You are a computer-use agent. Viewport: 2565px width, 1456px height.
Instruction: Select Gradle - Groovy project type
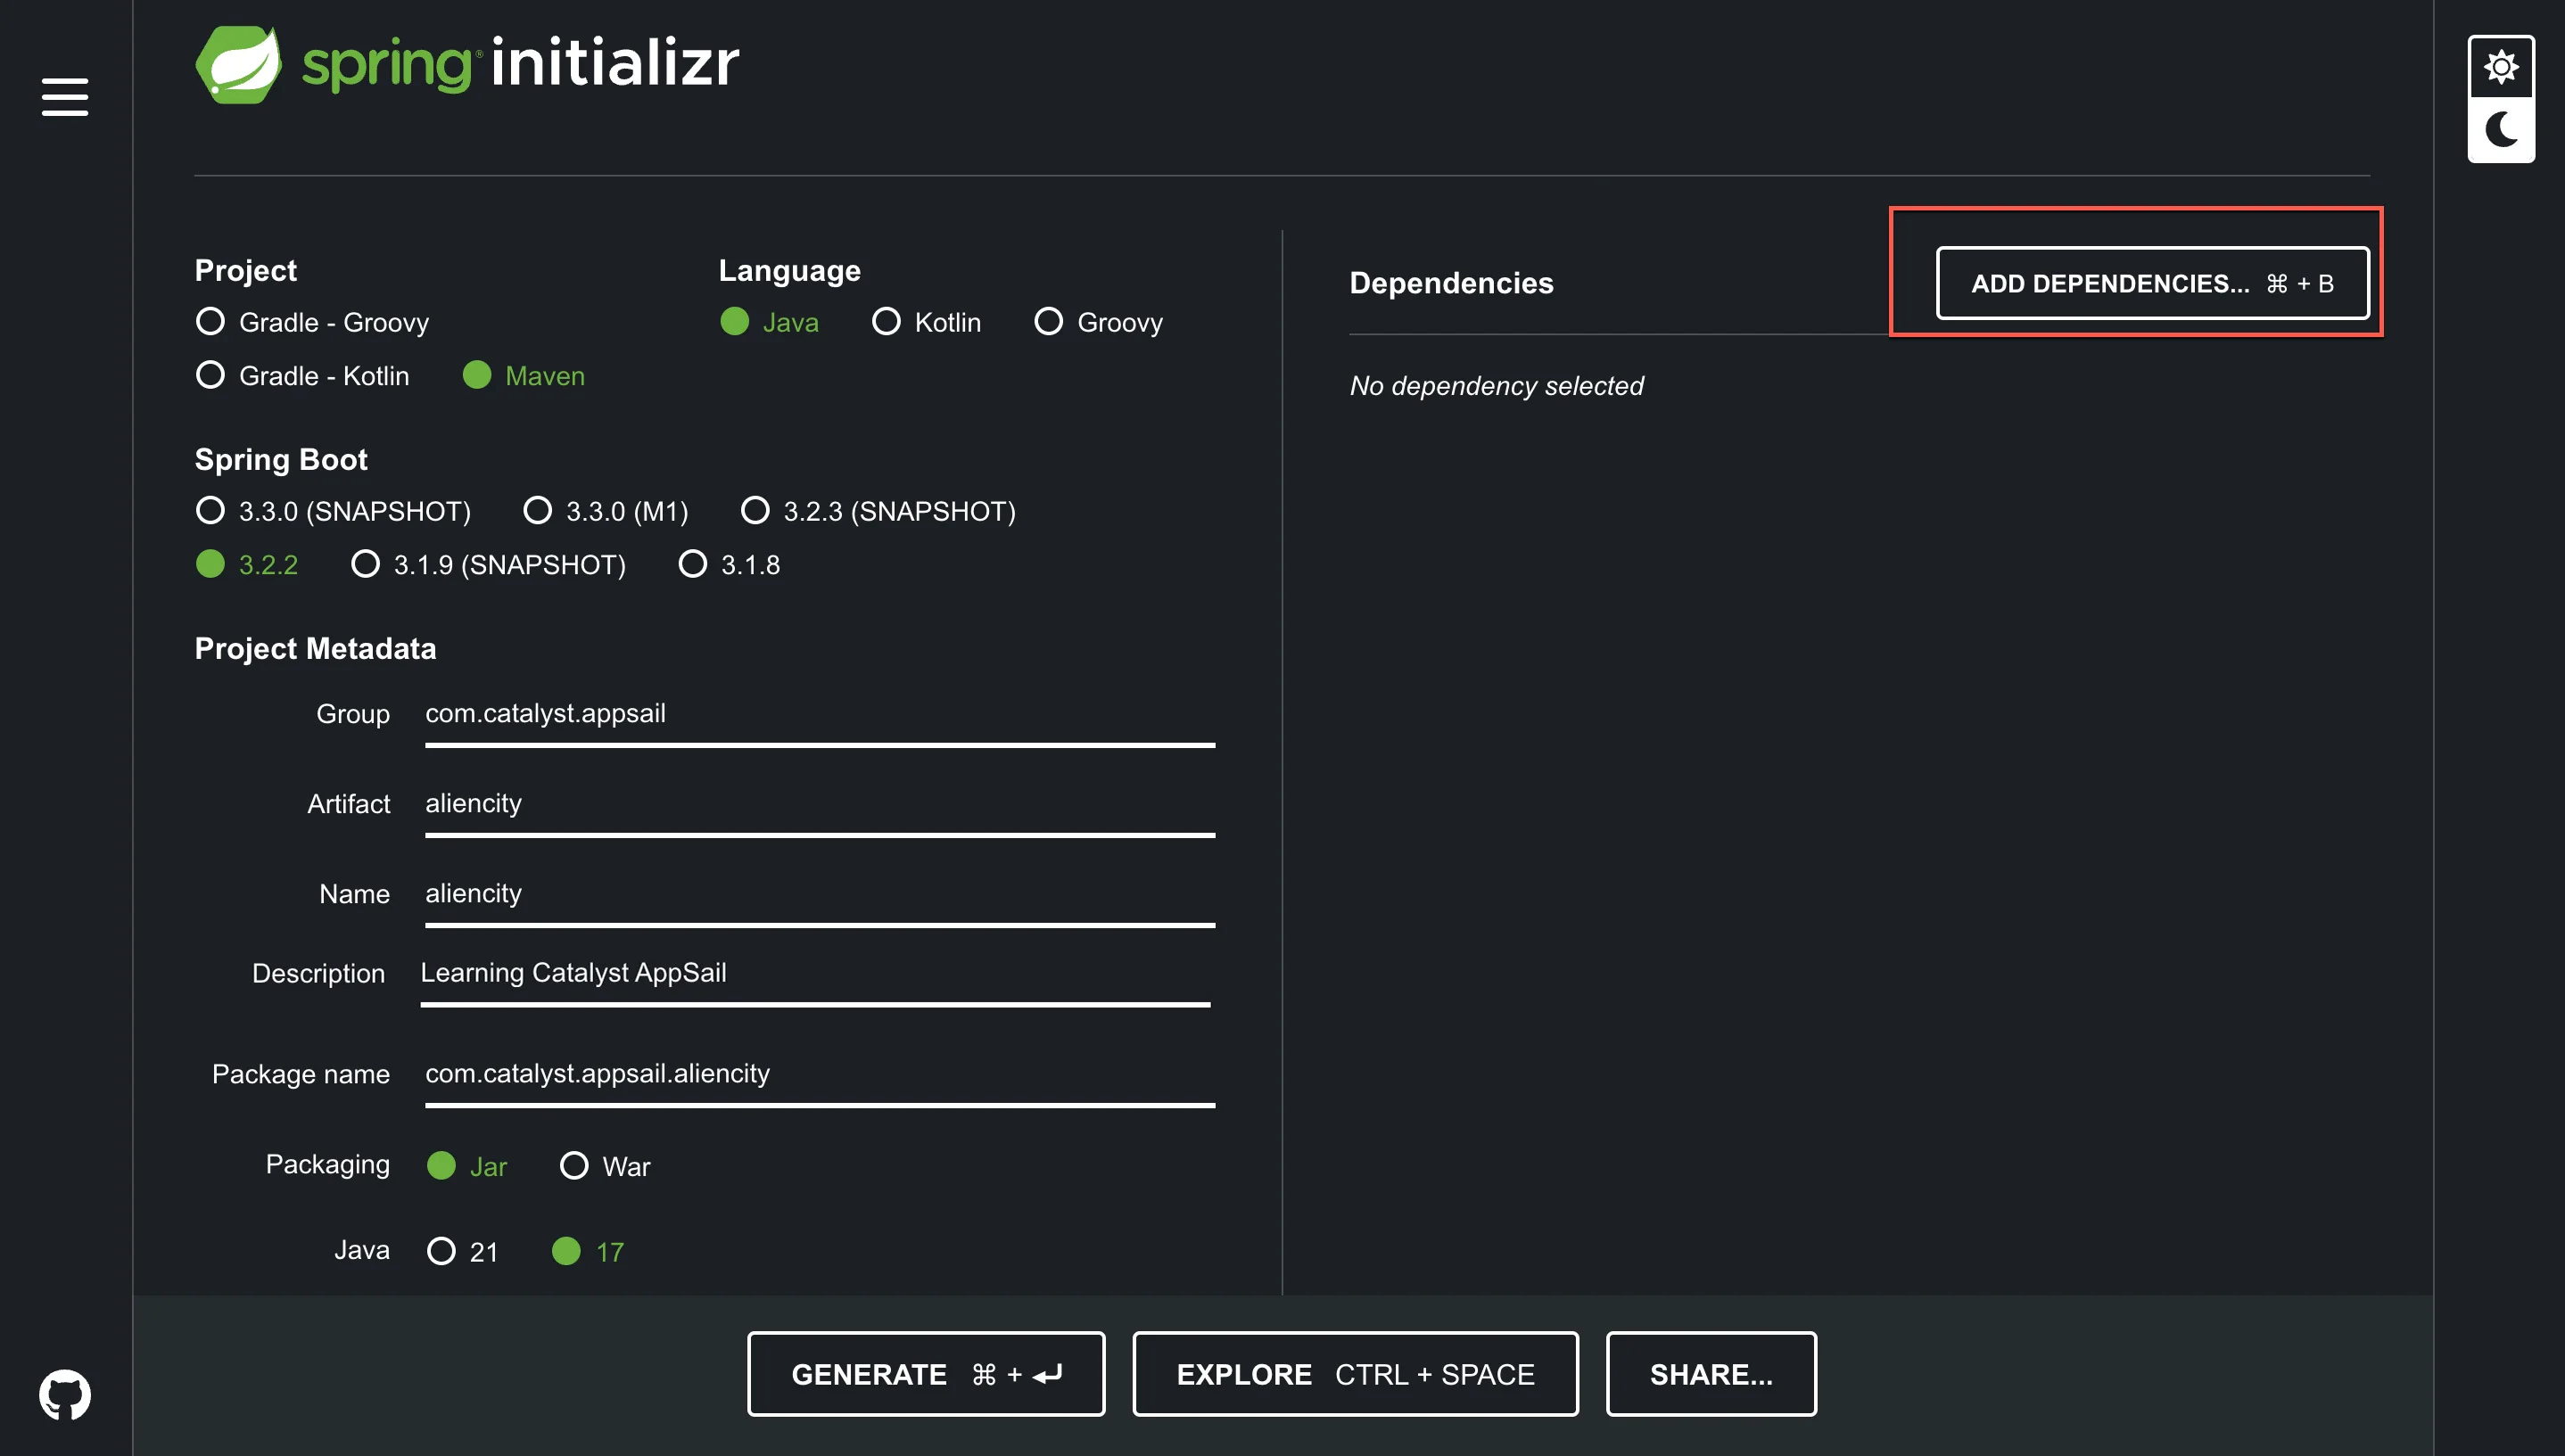click(211, 322)
